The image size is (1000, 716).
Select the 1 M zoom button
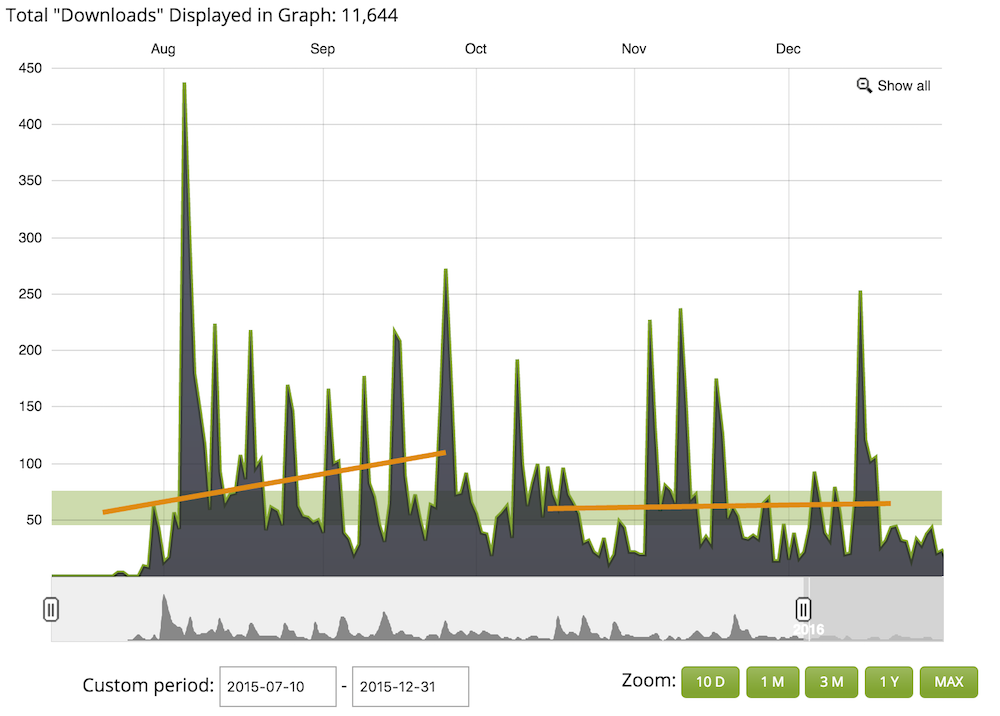(x=772, y=682)
